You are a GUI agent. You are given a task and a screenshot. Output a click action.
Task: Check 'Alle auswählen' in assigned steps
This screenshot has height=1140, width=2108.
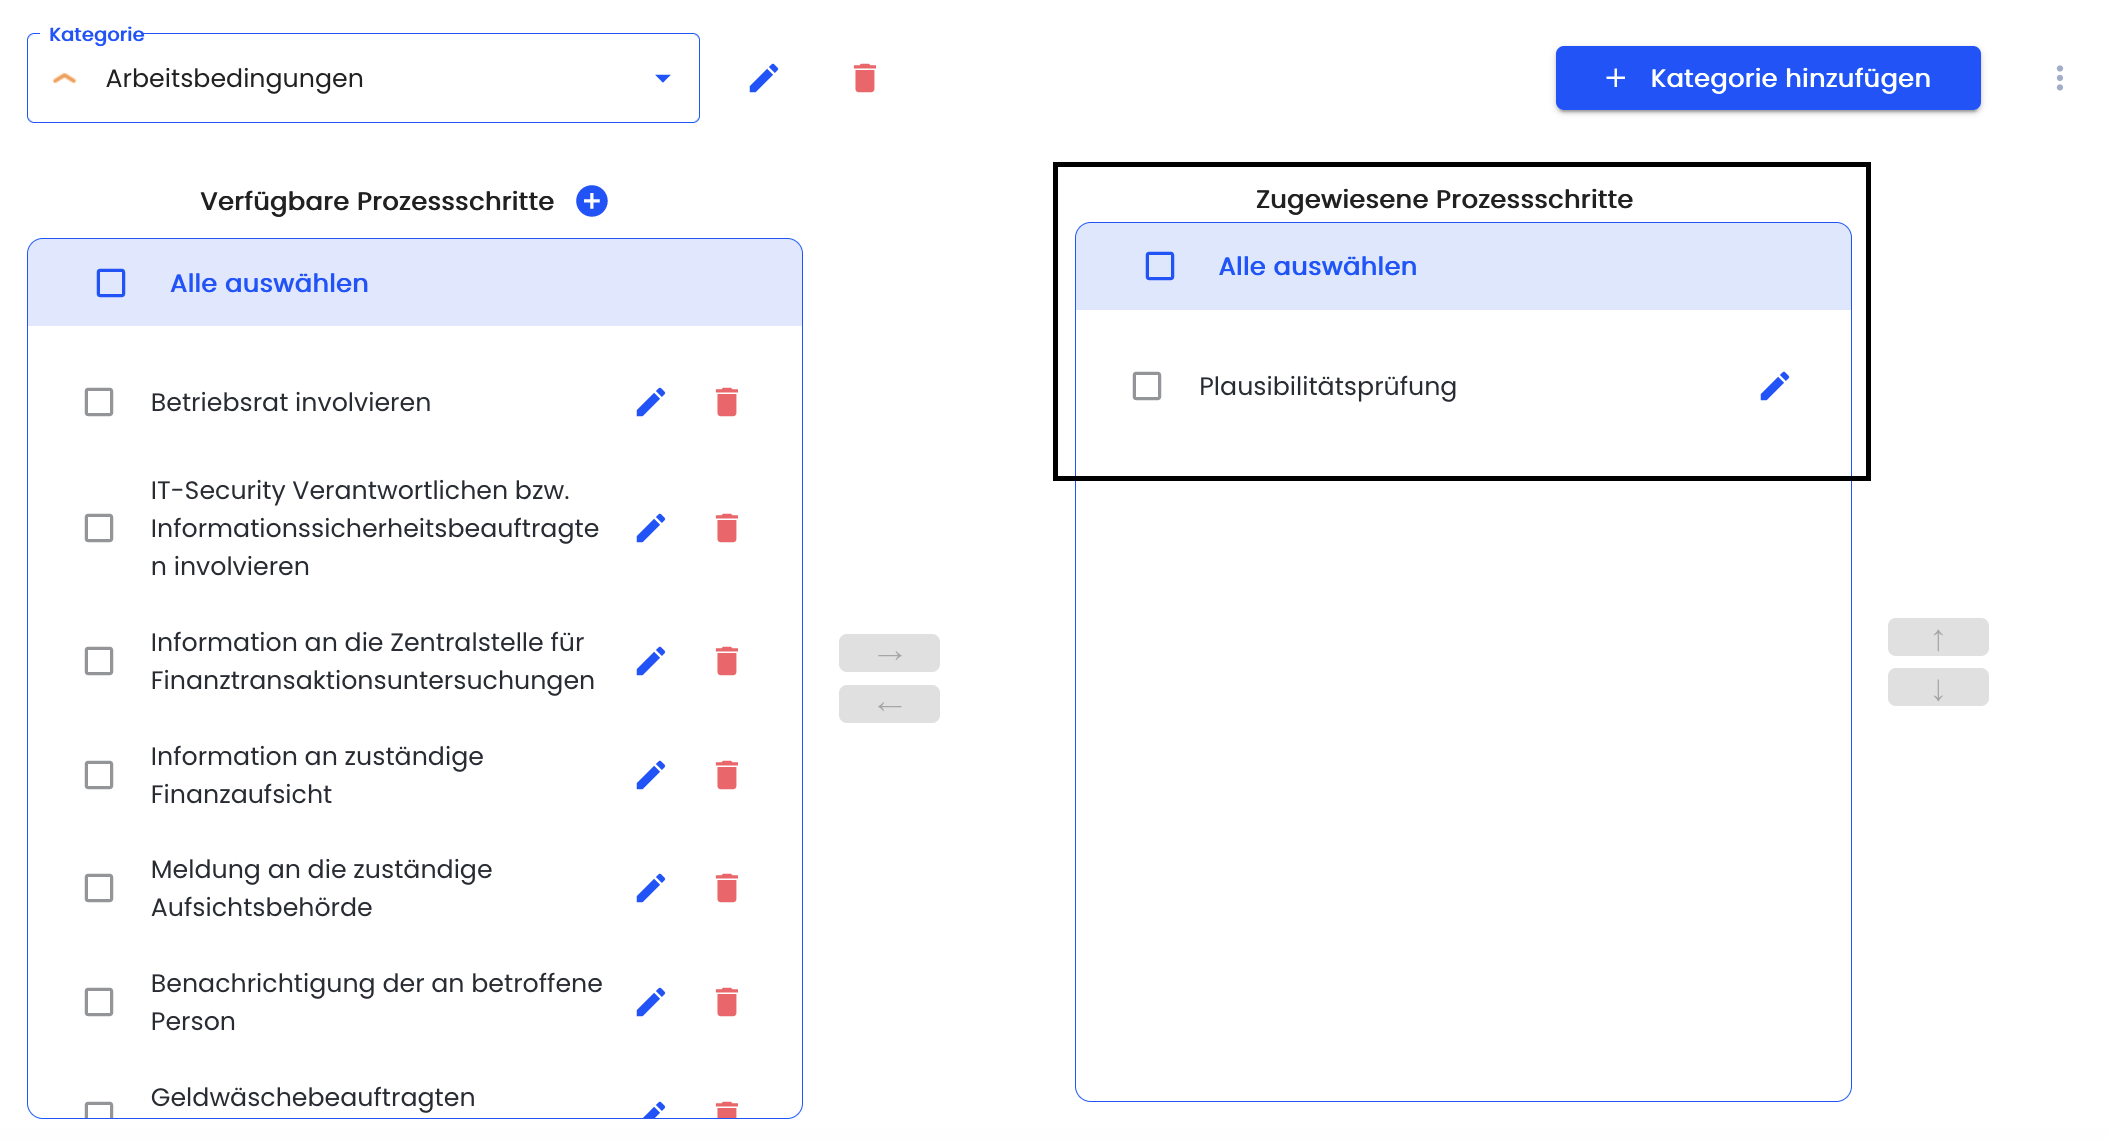click(x=1160, y=266)
